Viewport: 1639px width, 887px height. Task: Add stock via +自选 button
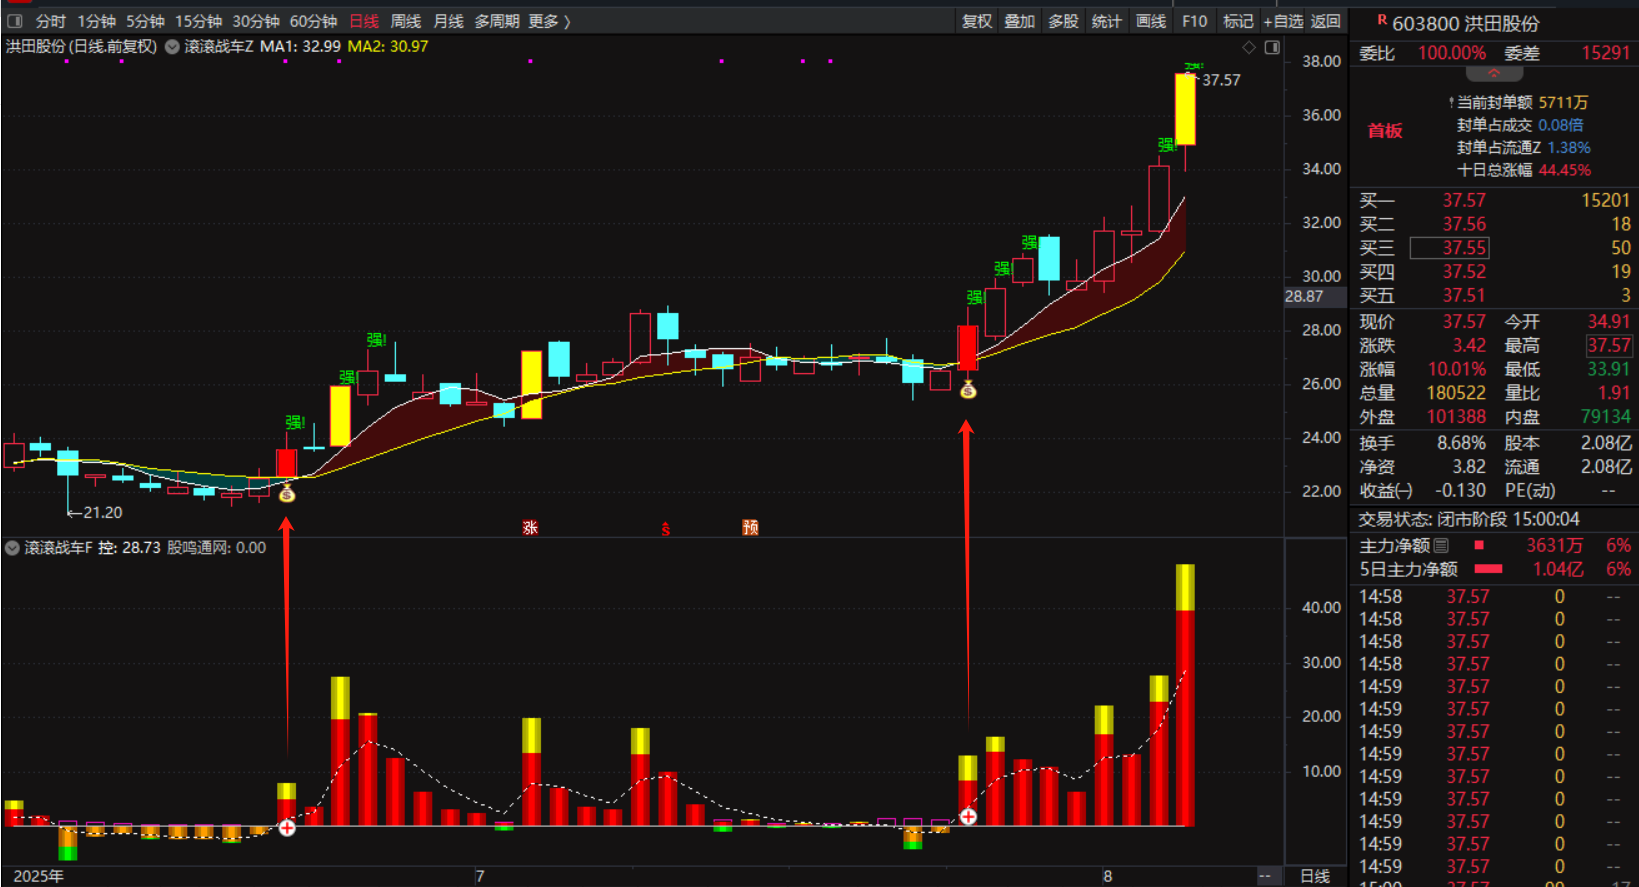1283,21
